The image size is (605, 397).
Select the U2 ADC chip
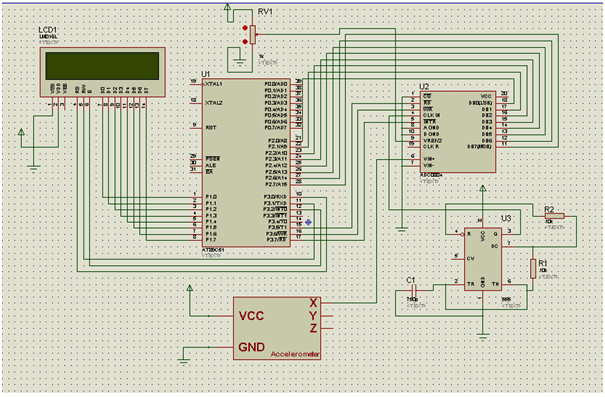(457, 132)
